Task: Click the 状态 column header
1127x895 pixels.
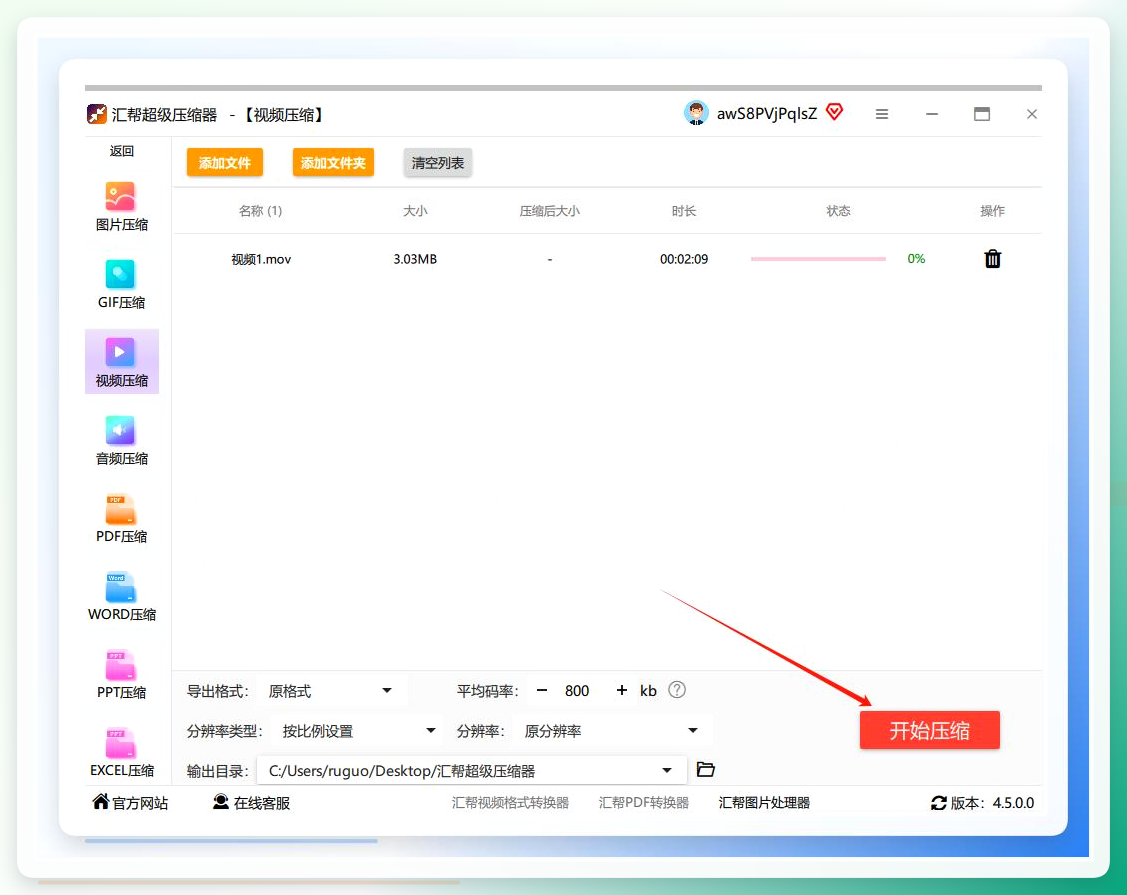Action: (838, 211)
